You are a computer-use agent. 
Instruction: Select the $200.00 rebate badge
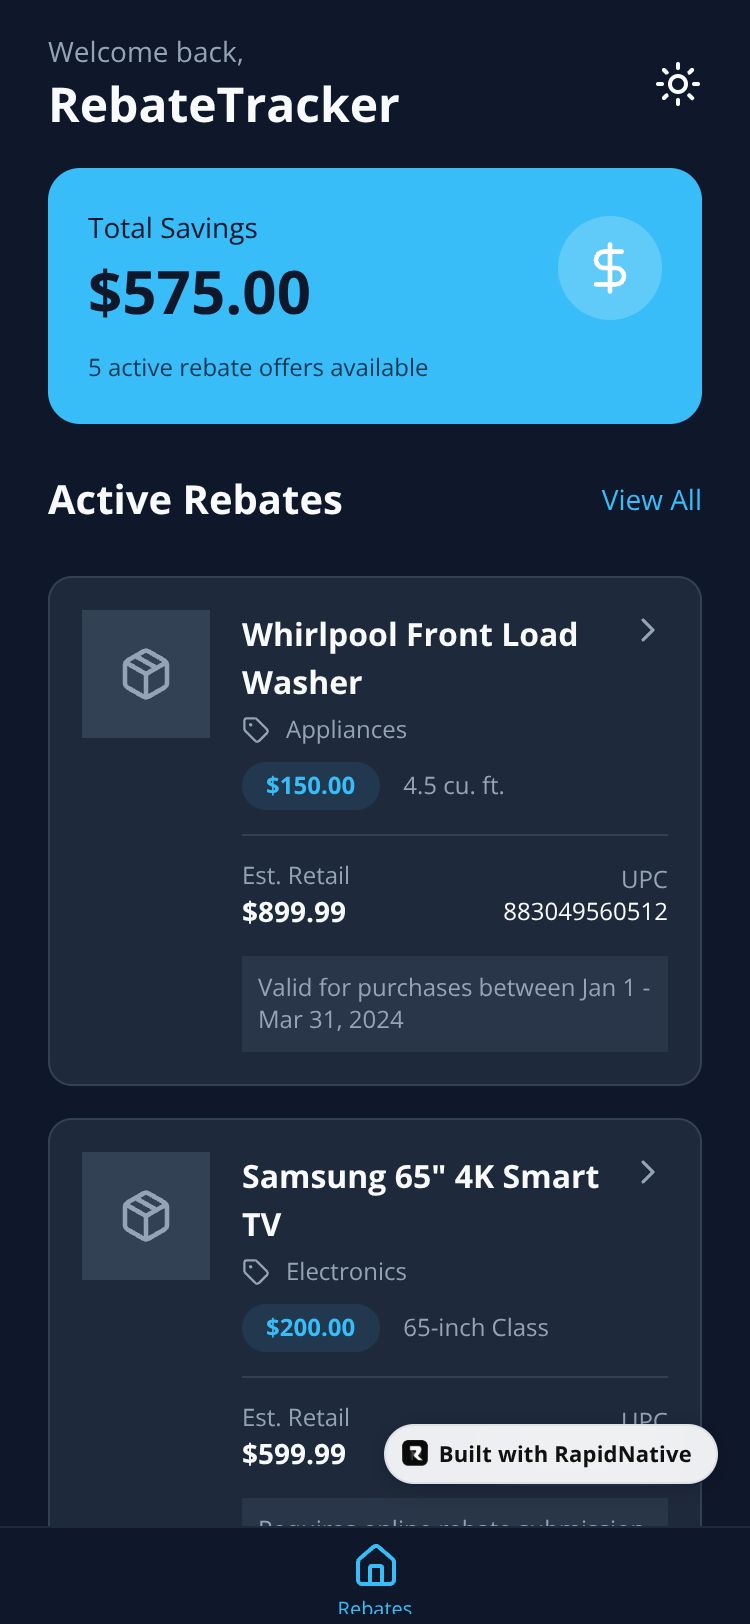click(x=310, y=1327)
